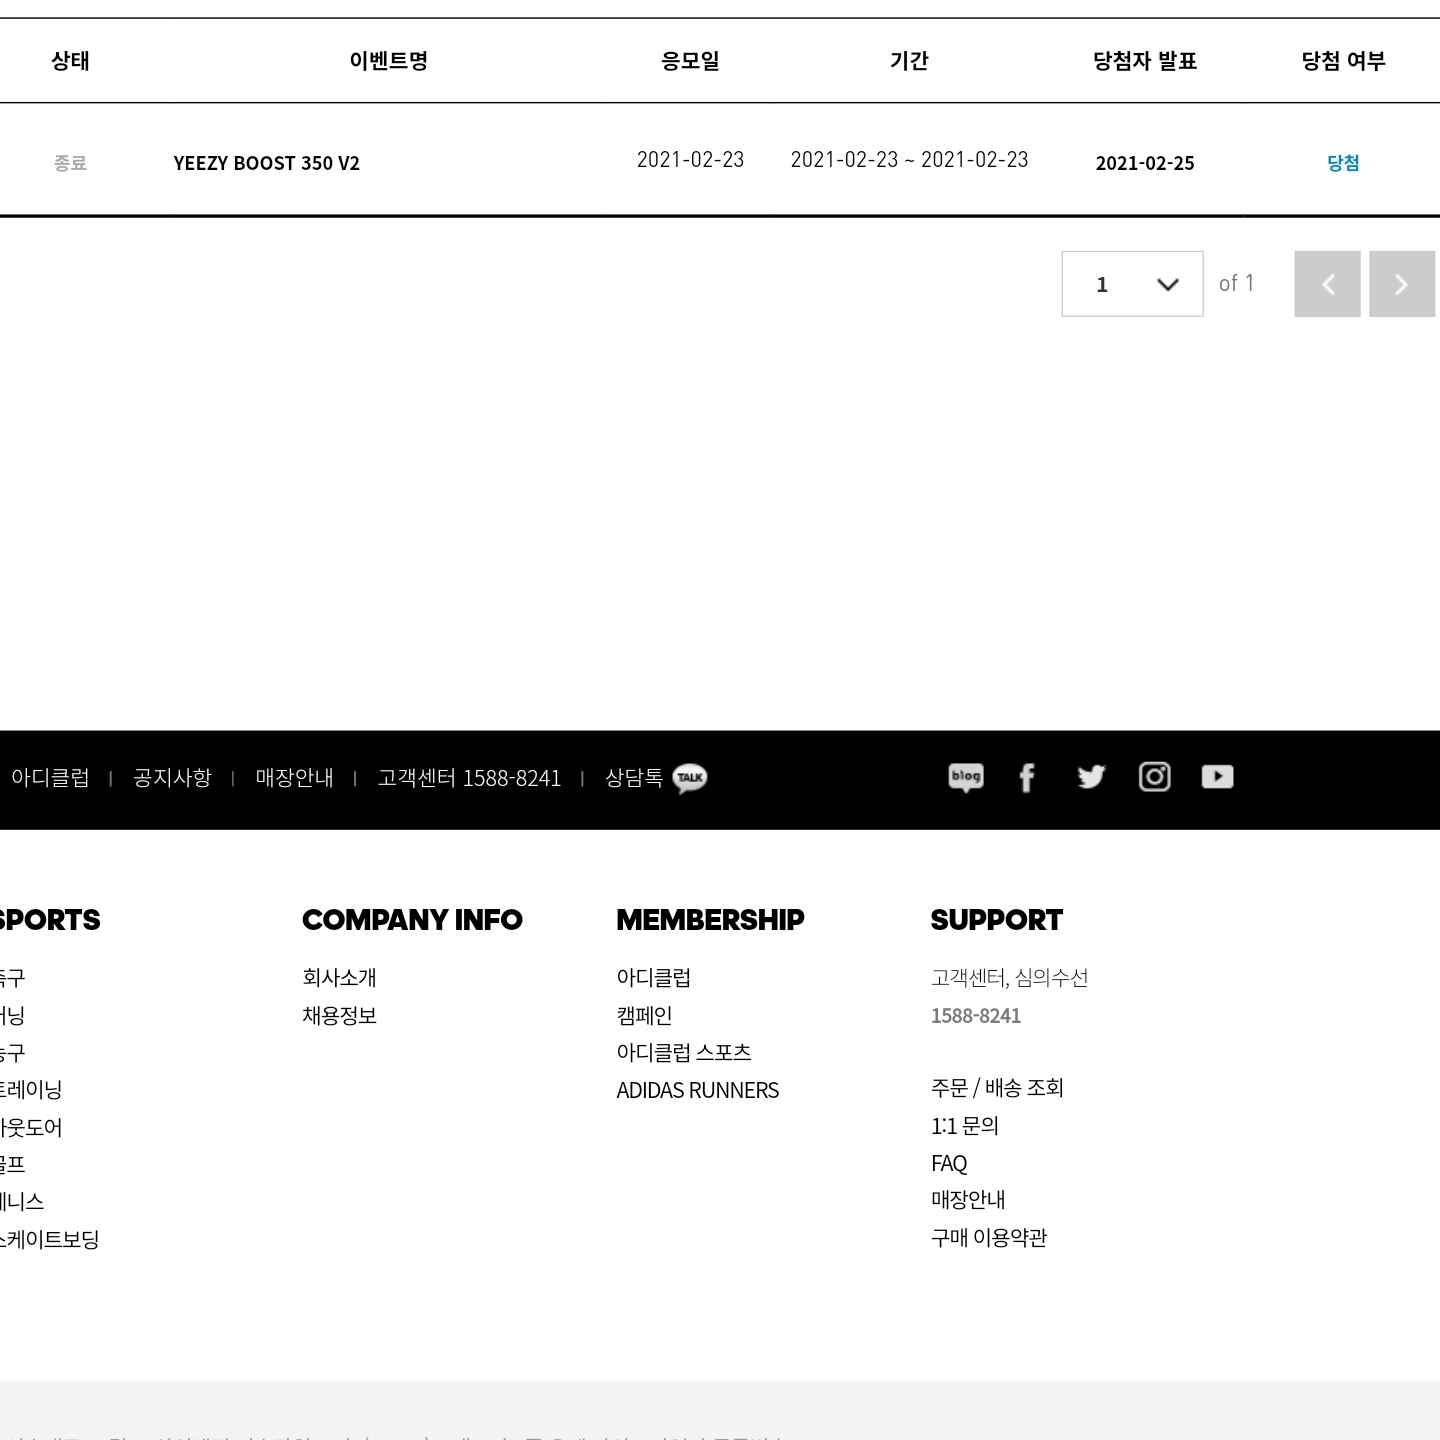Screen dimensions: 1440x1440
Task: Open 구매 이용약관 under Support
Action: (989, 1238)
